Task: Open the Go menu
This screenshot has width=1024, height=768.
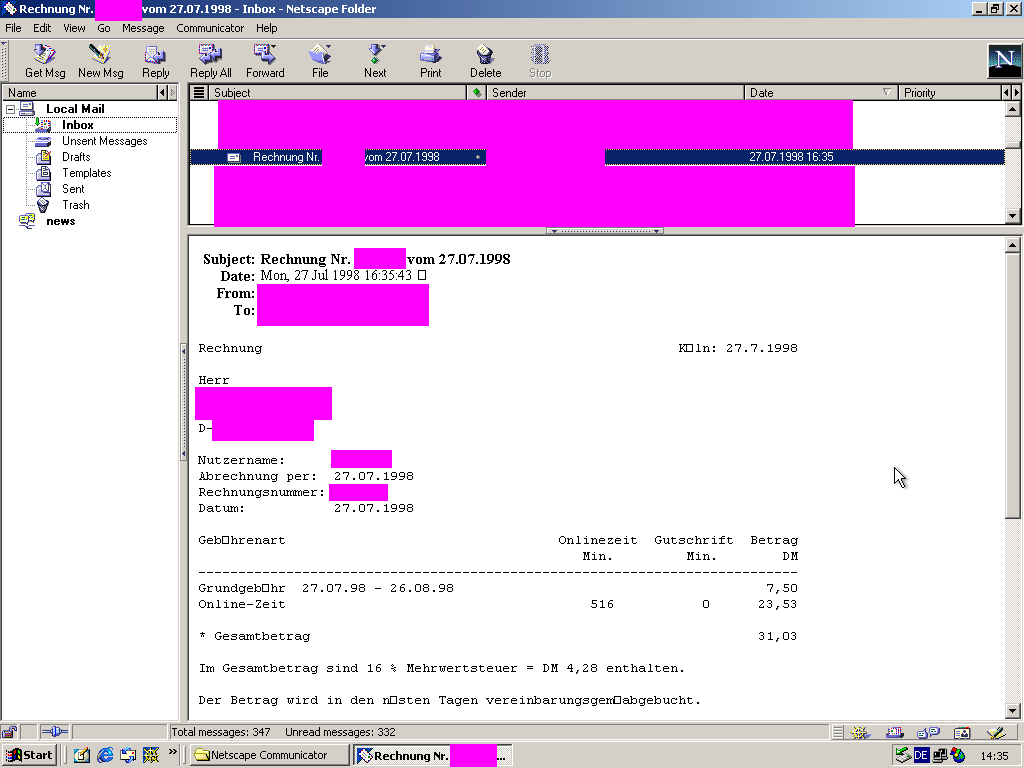Action: pos(103,28)
